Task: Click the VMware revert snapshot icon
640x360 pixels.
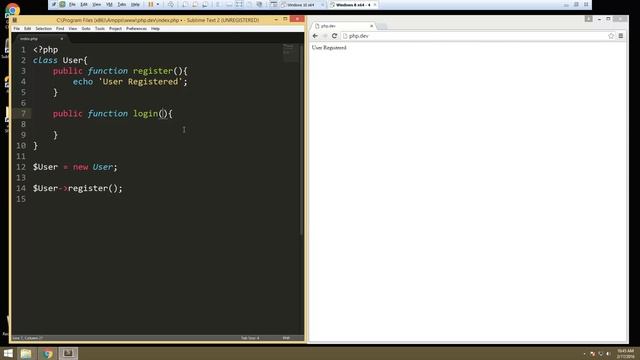Action: 195,4
